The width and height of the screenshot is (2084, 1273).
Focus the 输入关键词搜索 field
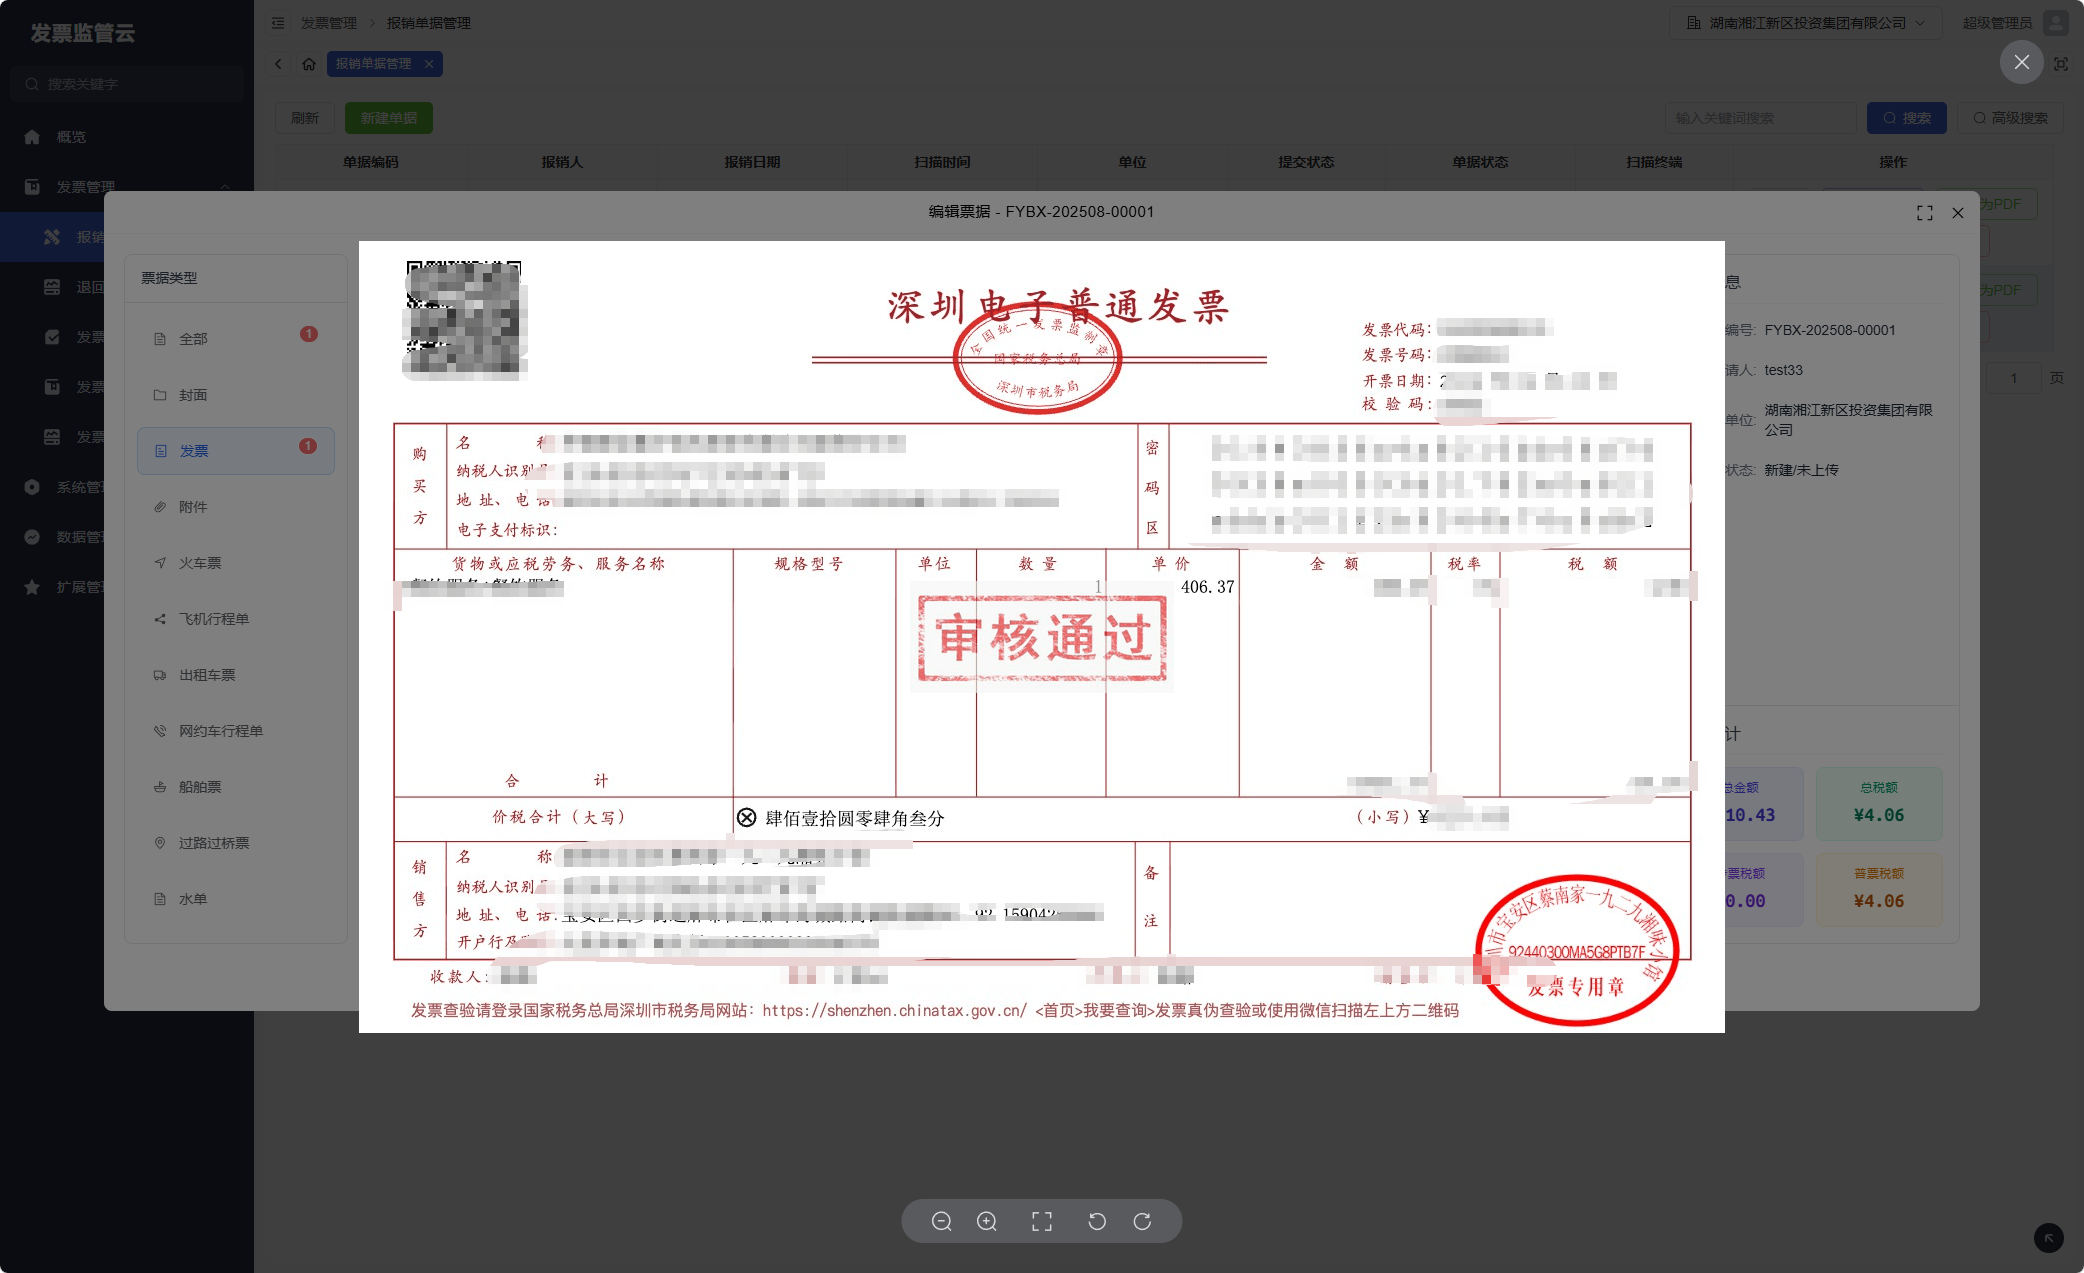1761,118
